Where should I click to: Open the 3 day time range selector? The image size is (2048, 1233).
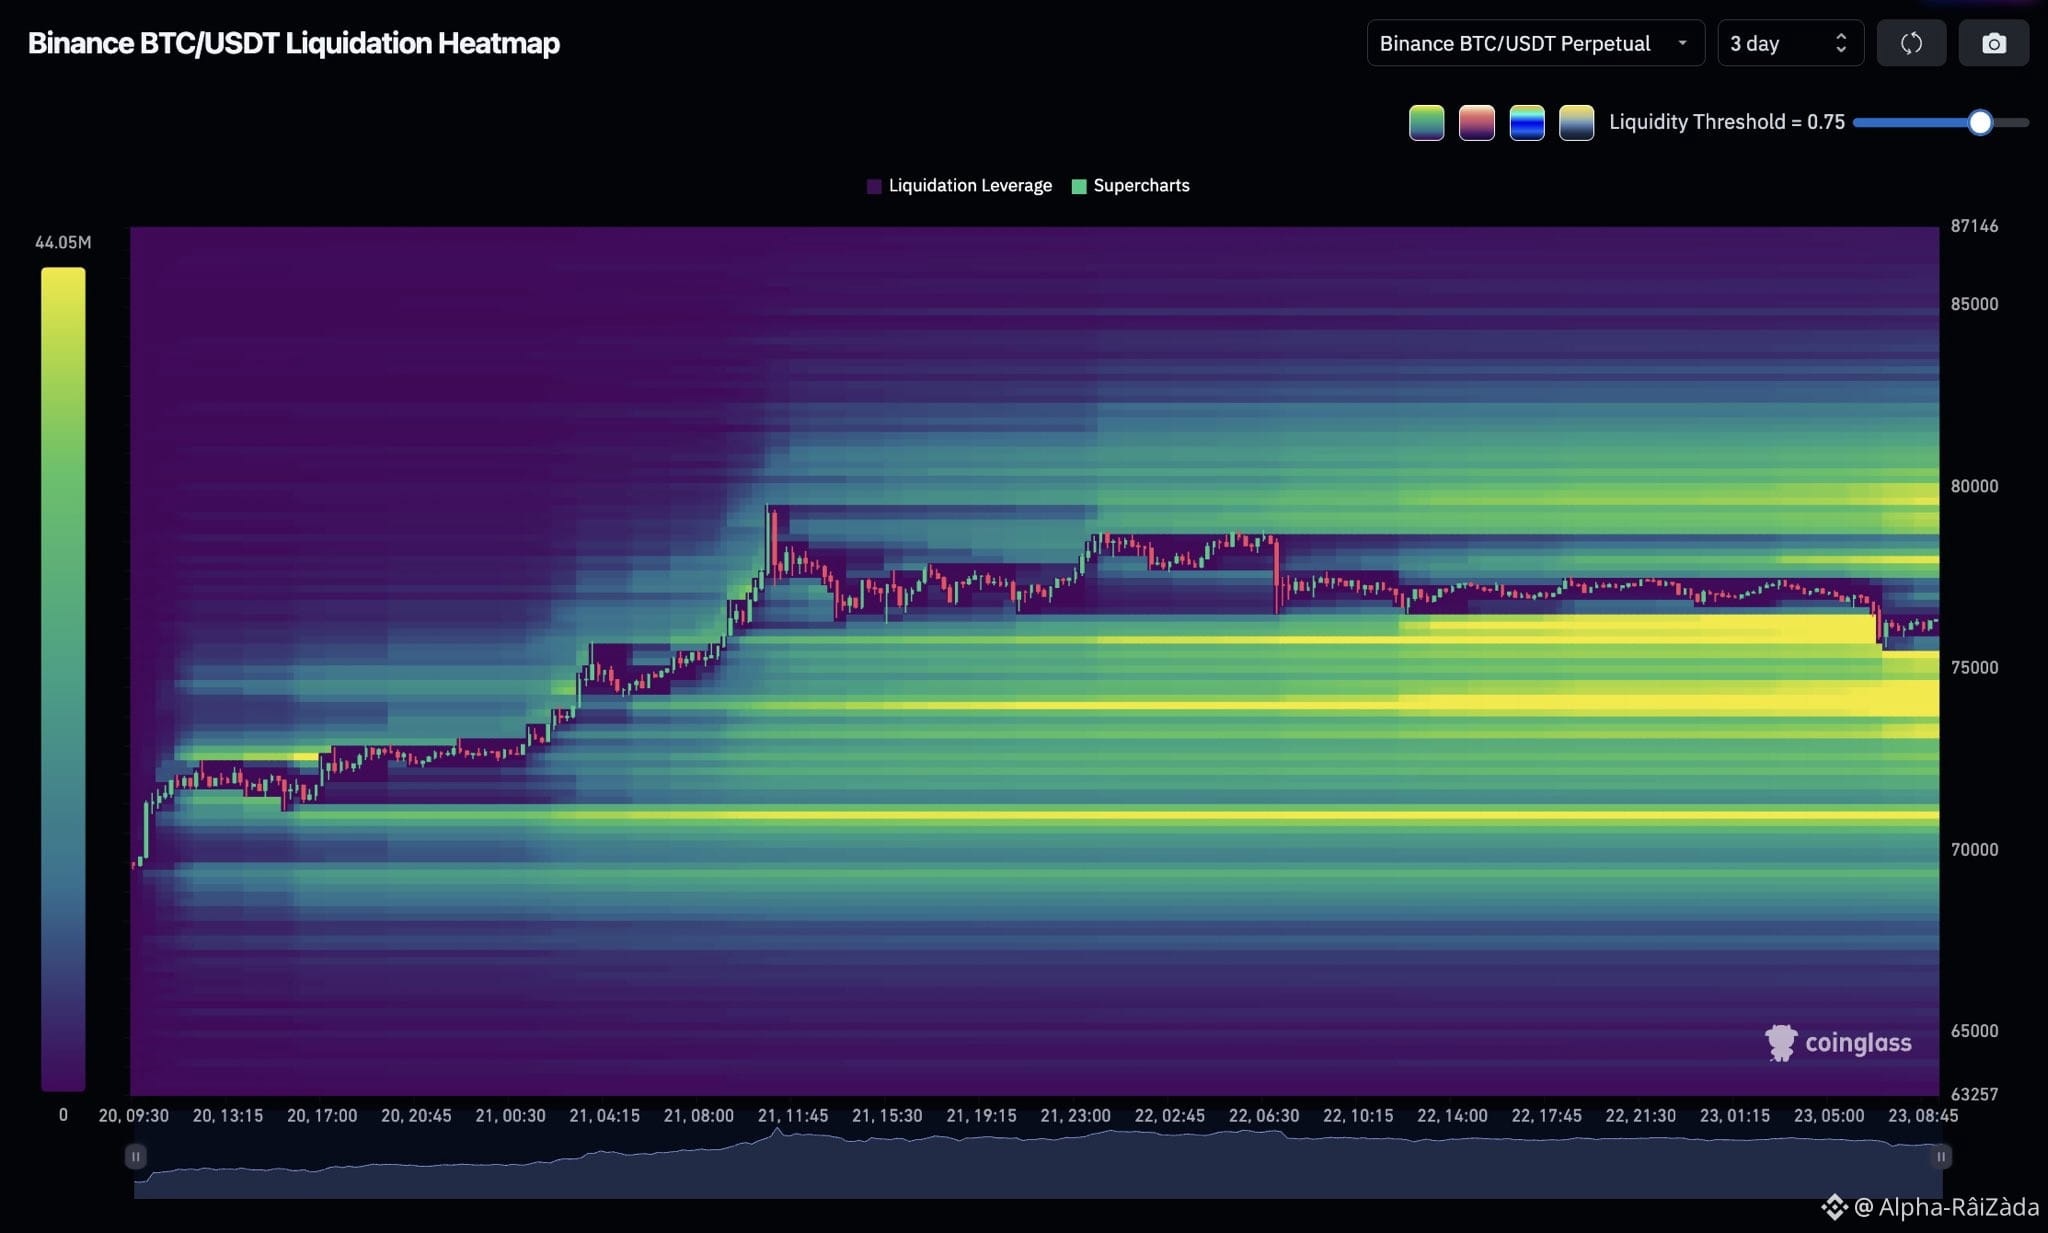(x=1790, y=43)
